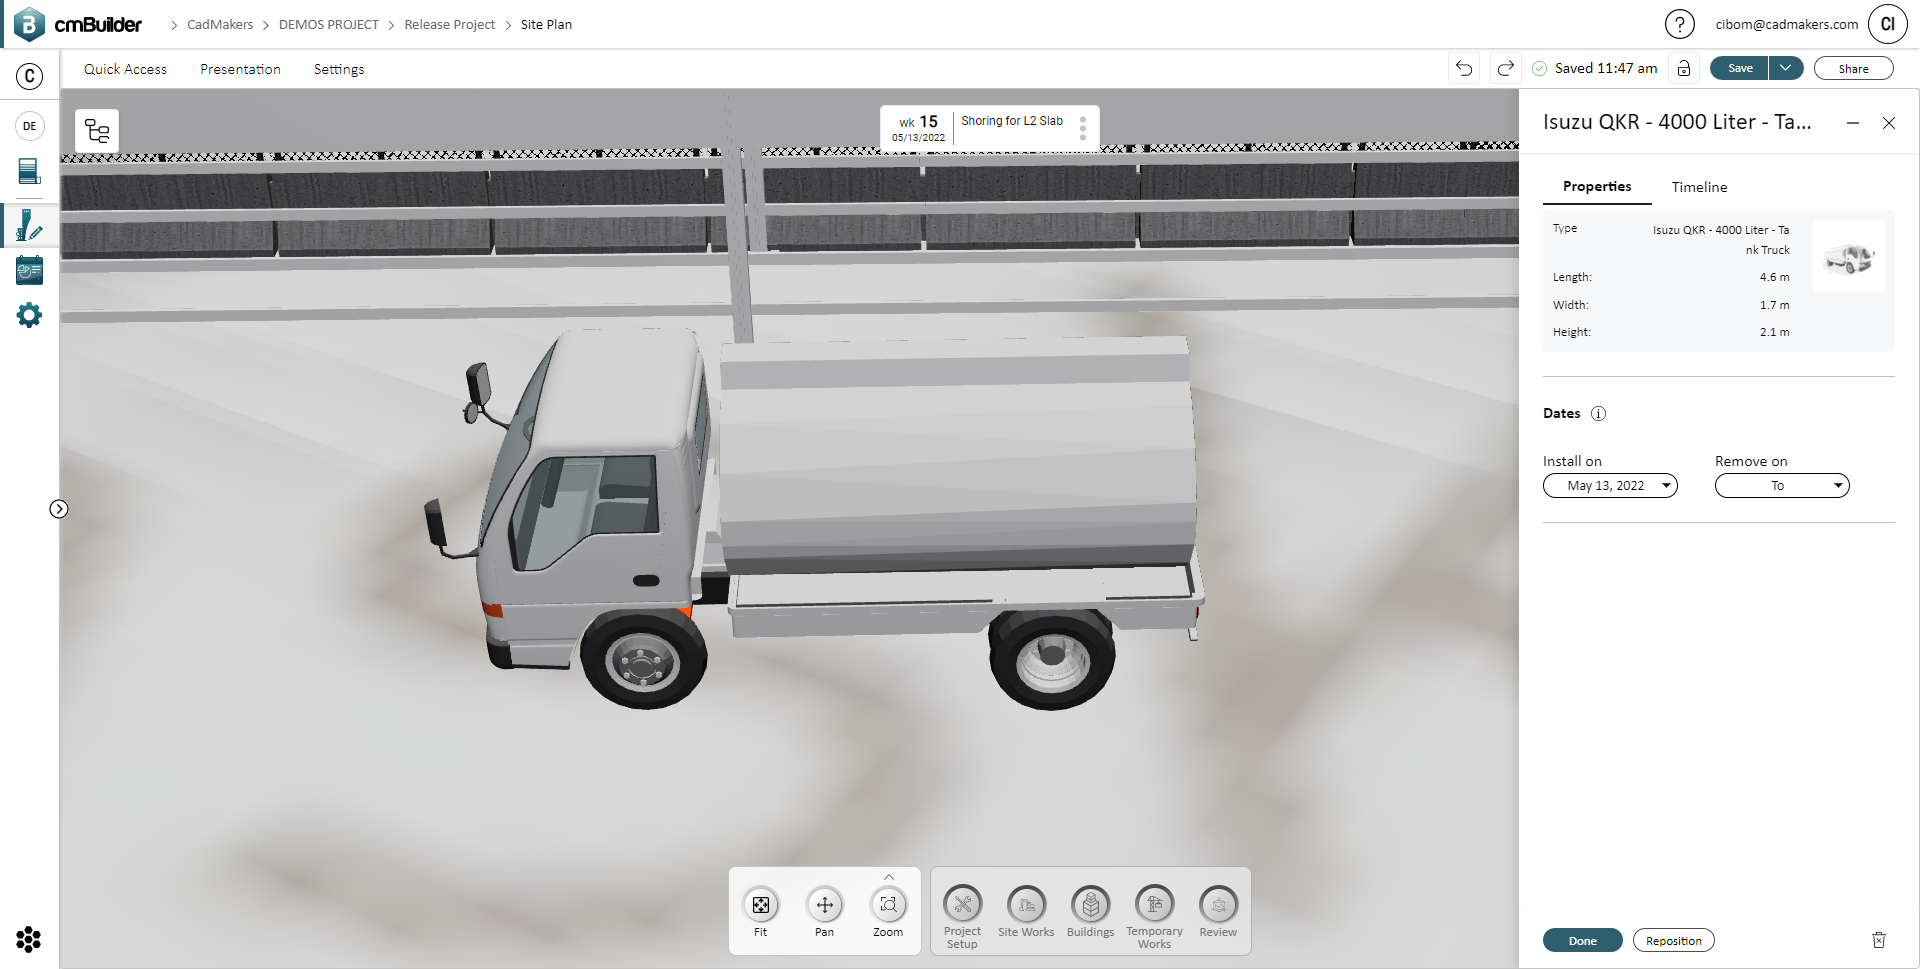This screenshot has width=1920, height=969.
Task: Click the tank truck thumbnail image
Action: pyautogui.click(x=1849, y=256)
